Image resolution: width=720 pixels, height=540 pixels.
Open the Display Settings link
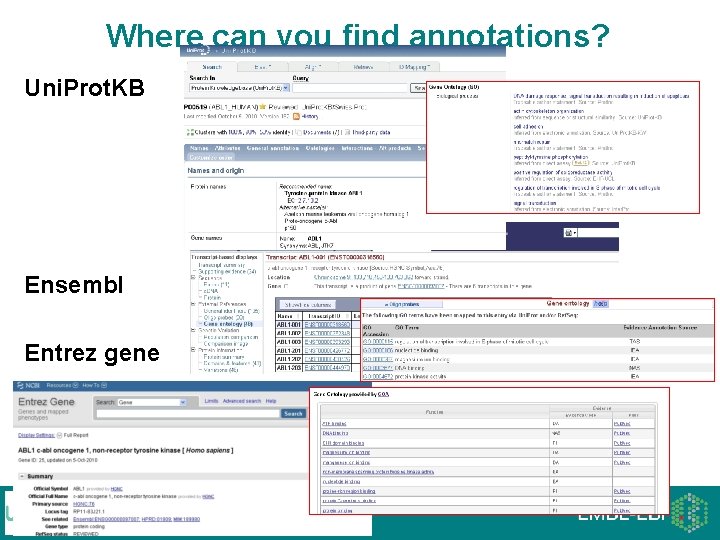tap(36, 435)
